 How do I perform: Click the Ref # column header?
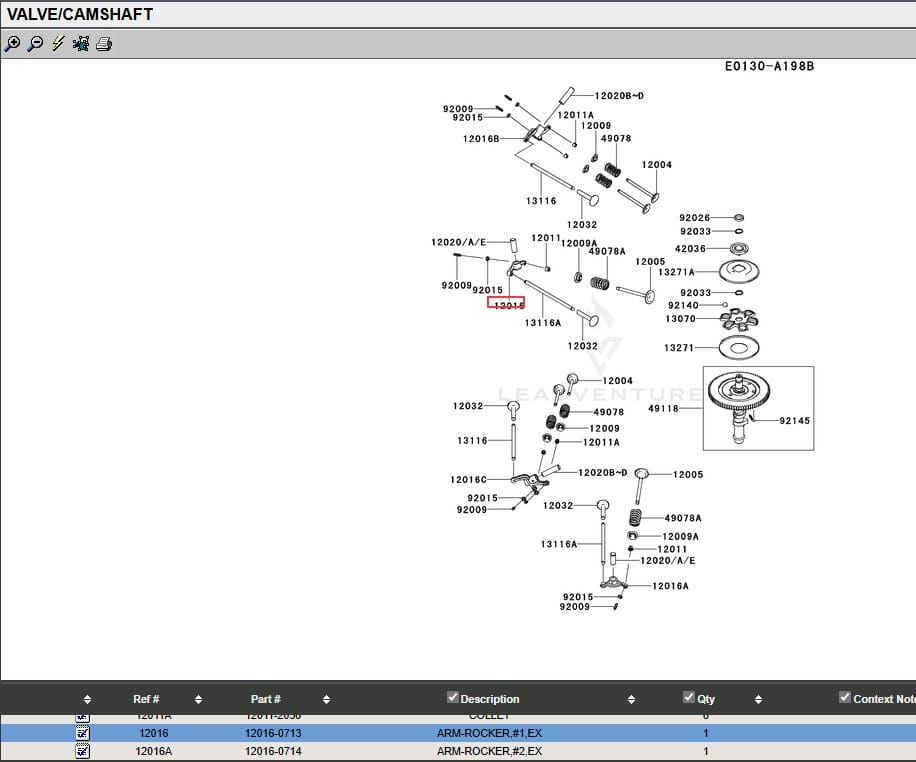point(146,699)
